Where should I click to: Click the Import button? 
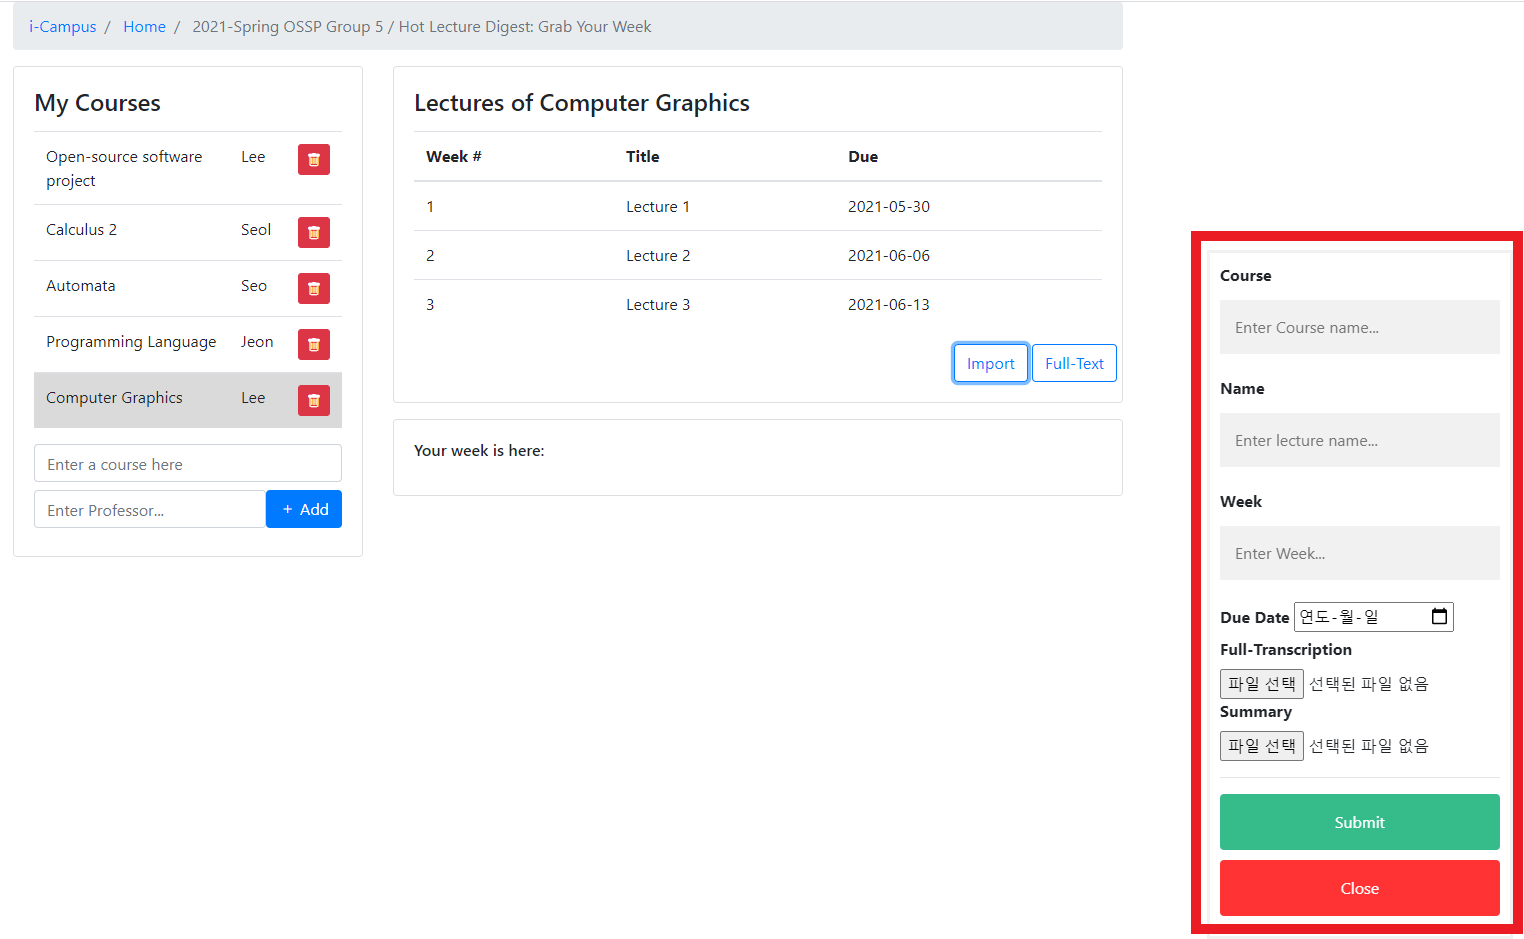(991, 363)
